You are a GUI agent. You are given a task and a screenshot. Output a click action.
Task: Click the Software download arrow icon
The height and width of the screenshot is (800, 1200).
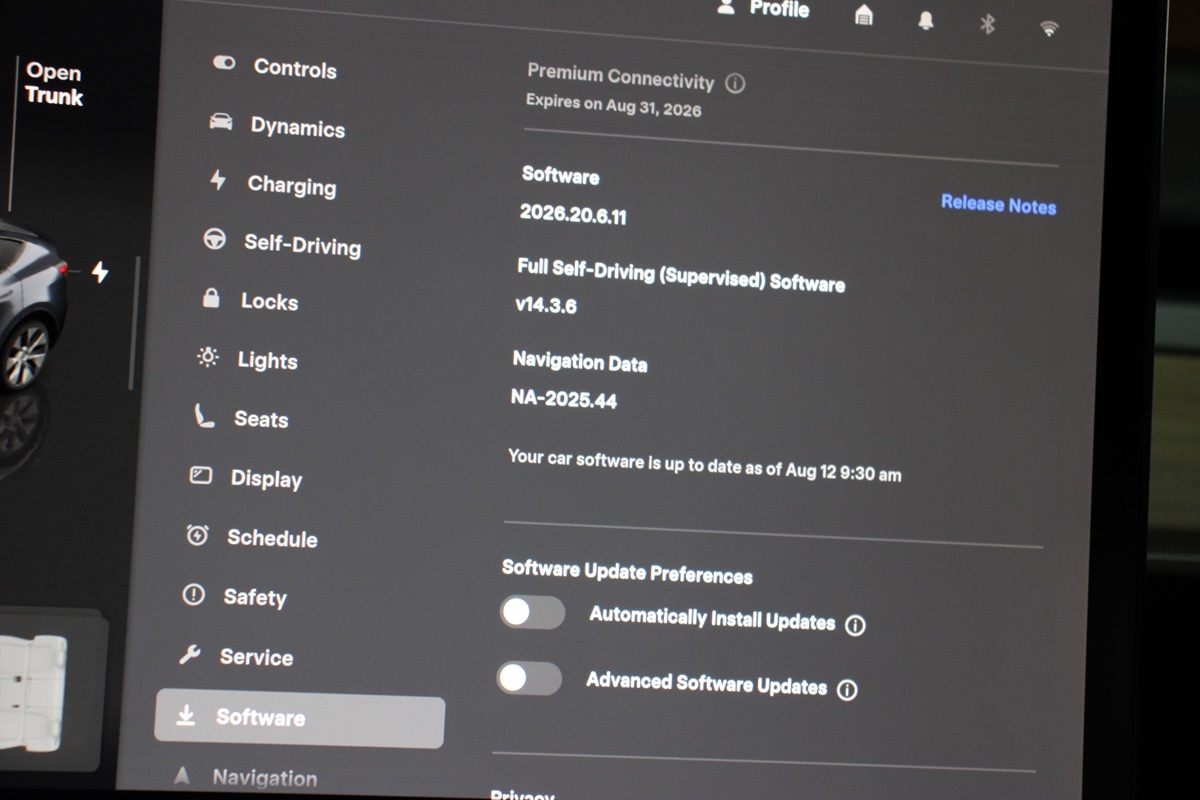click(186, 716)
